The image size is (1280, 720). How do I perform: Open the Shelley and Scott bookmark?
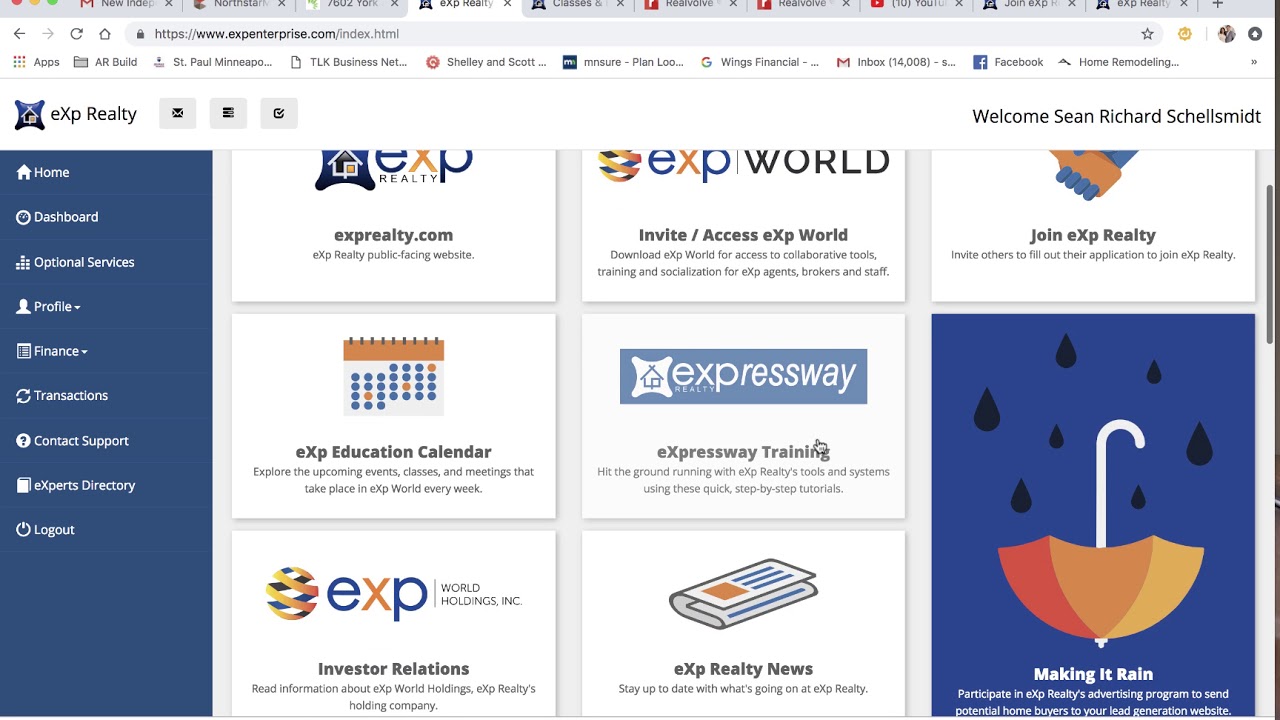click(x=486, y=62)
